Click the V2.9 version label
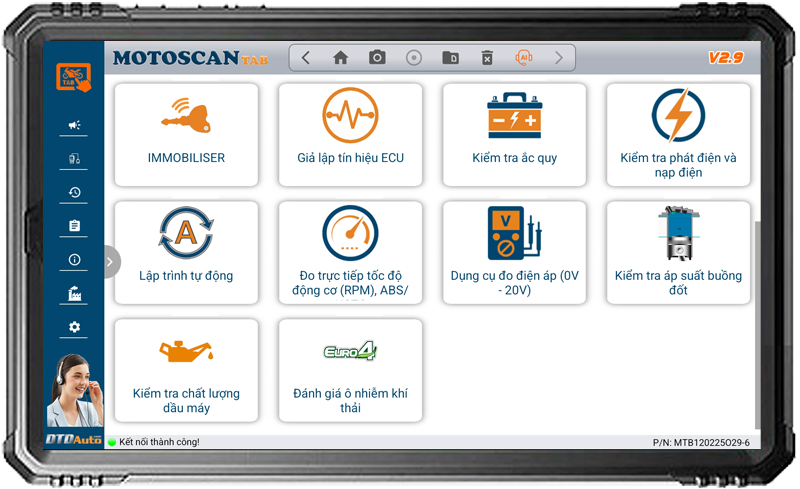Viewport: 800px width, 489px height. click(x=726, y=58)
